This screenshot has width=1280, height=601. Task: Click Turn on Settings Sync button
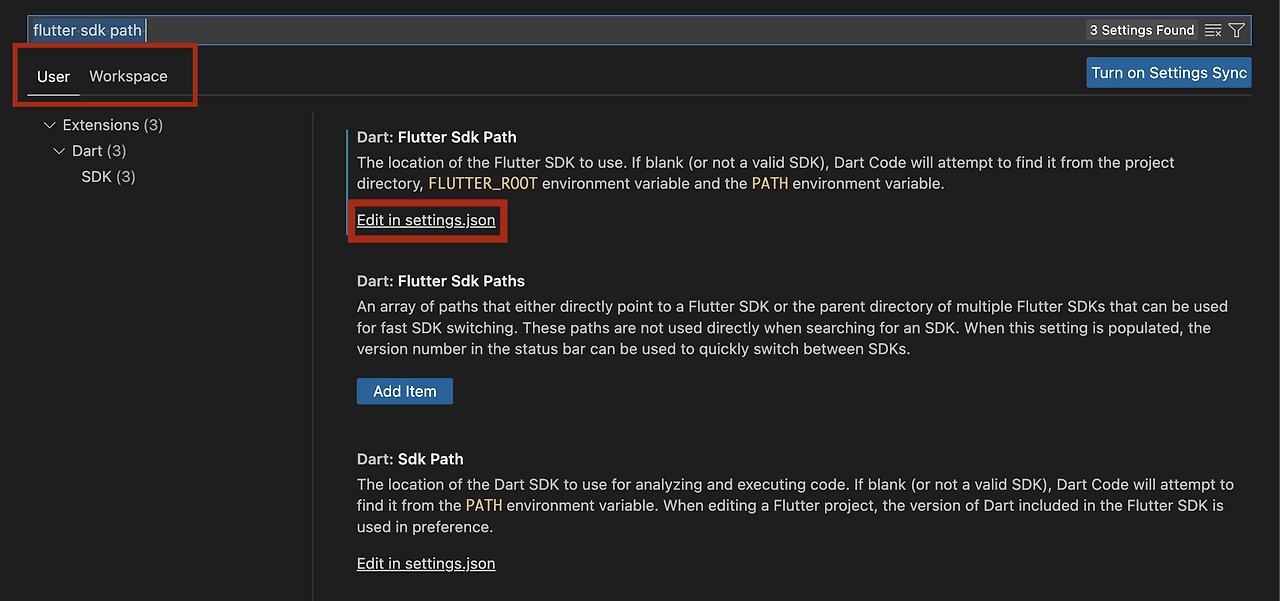coord(1169,72)
